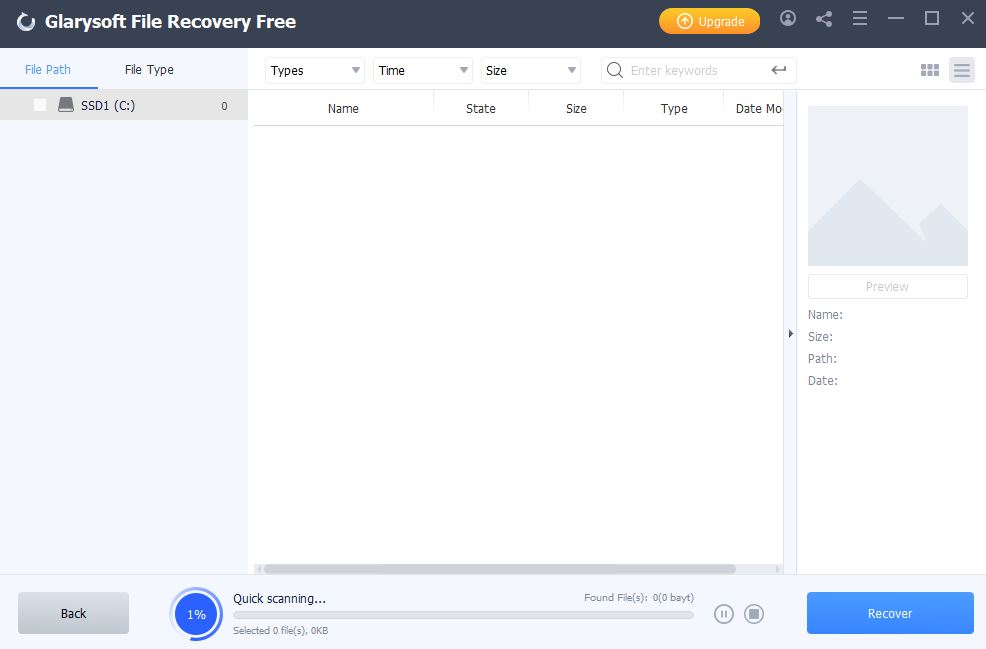Image resolution: width=986 pixels, height=649 pixels.
Task: Switch to thumbnail grid view
Action: pos(929,70)
